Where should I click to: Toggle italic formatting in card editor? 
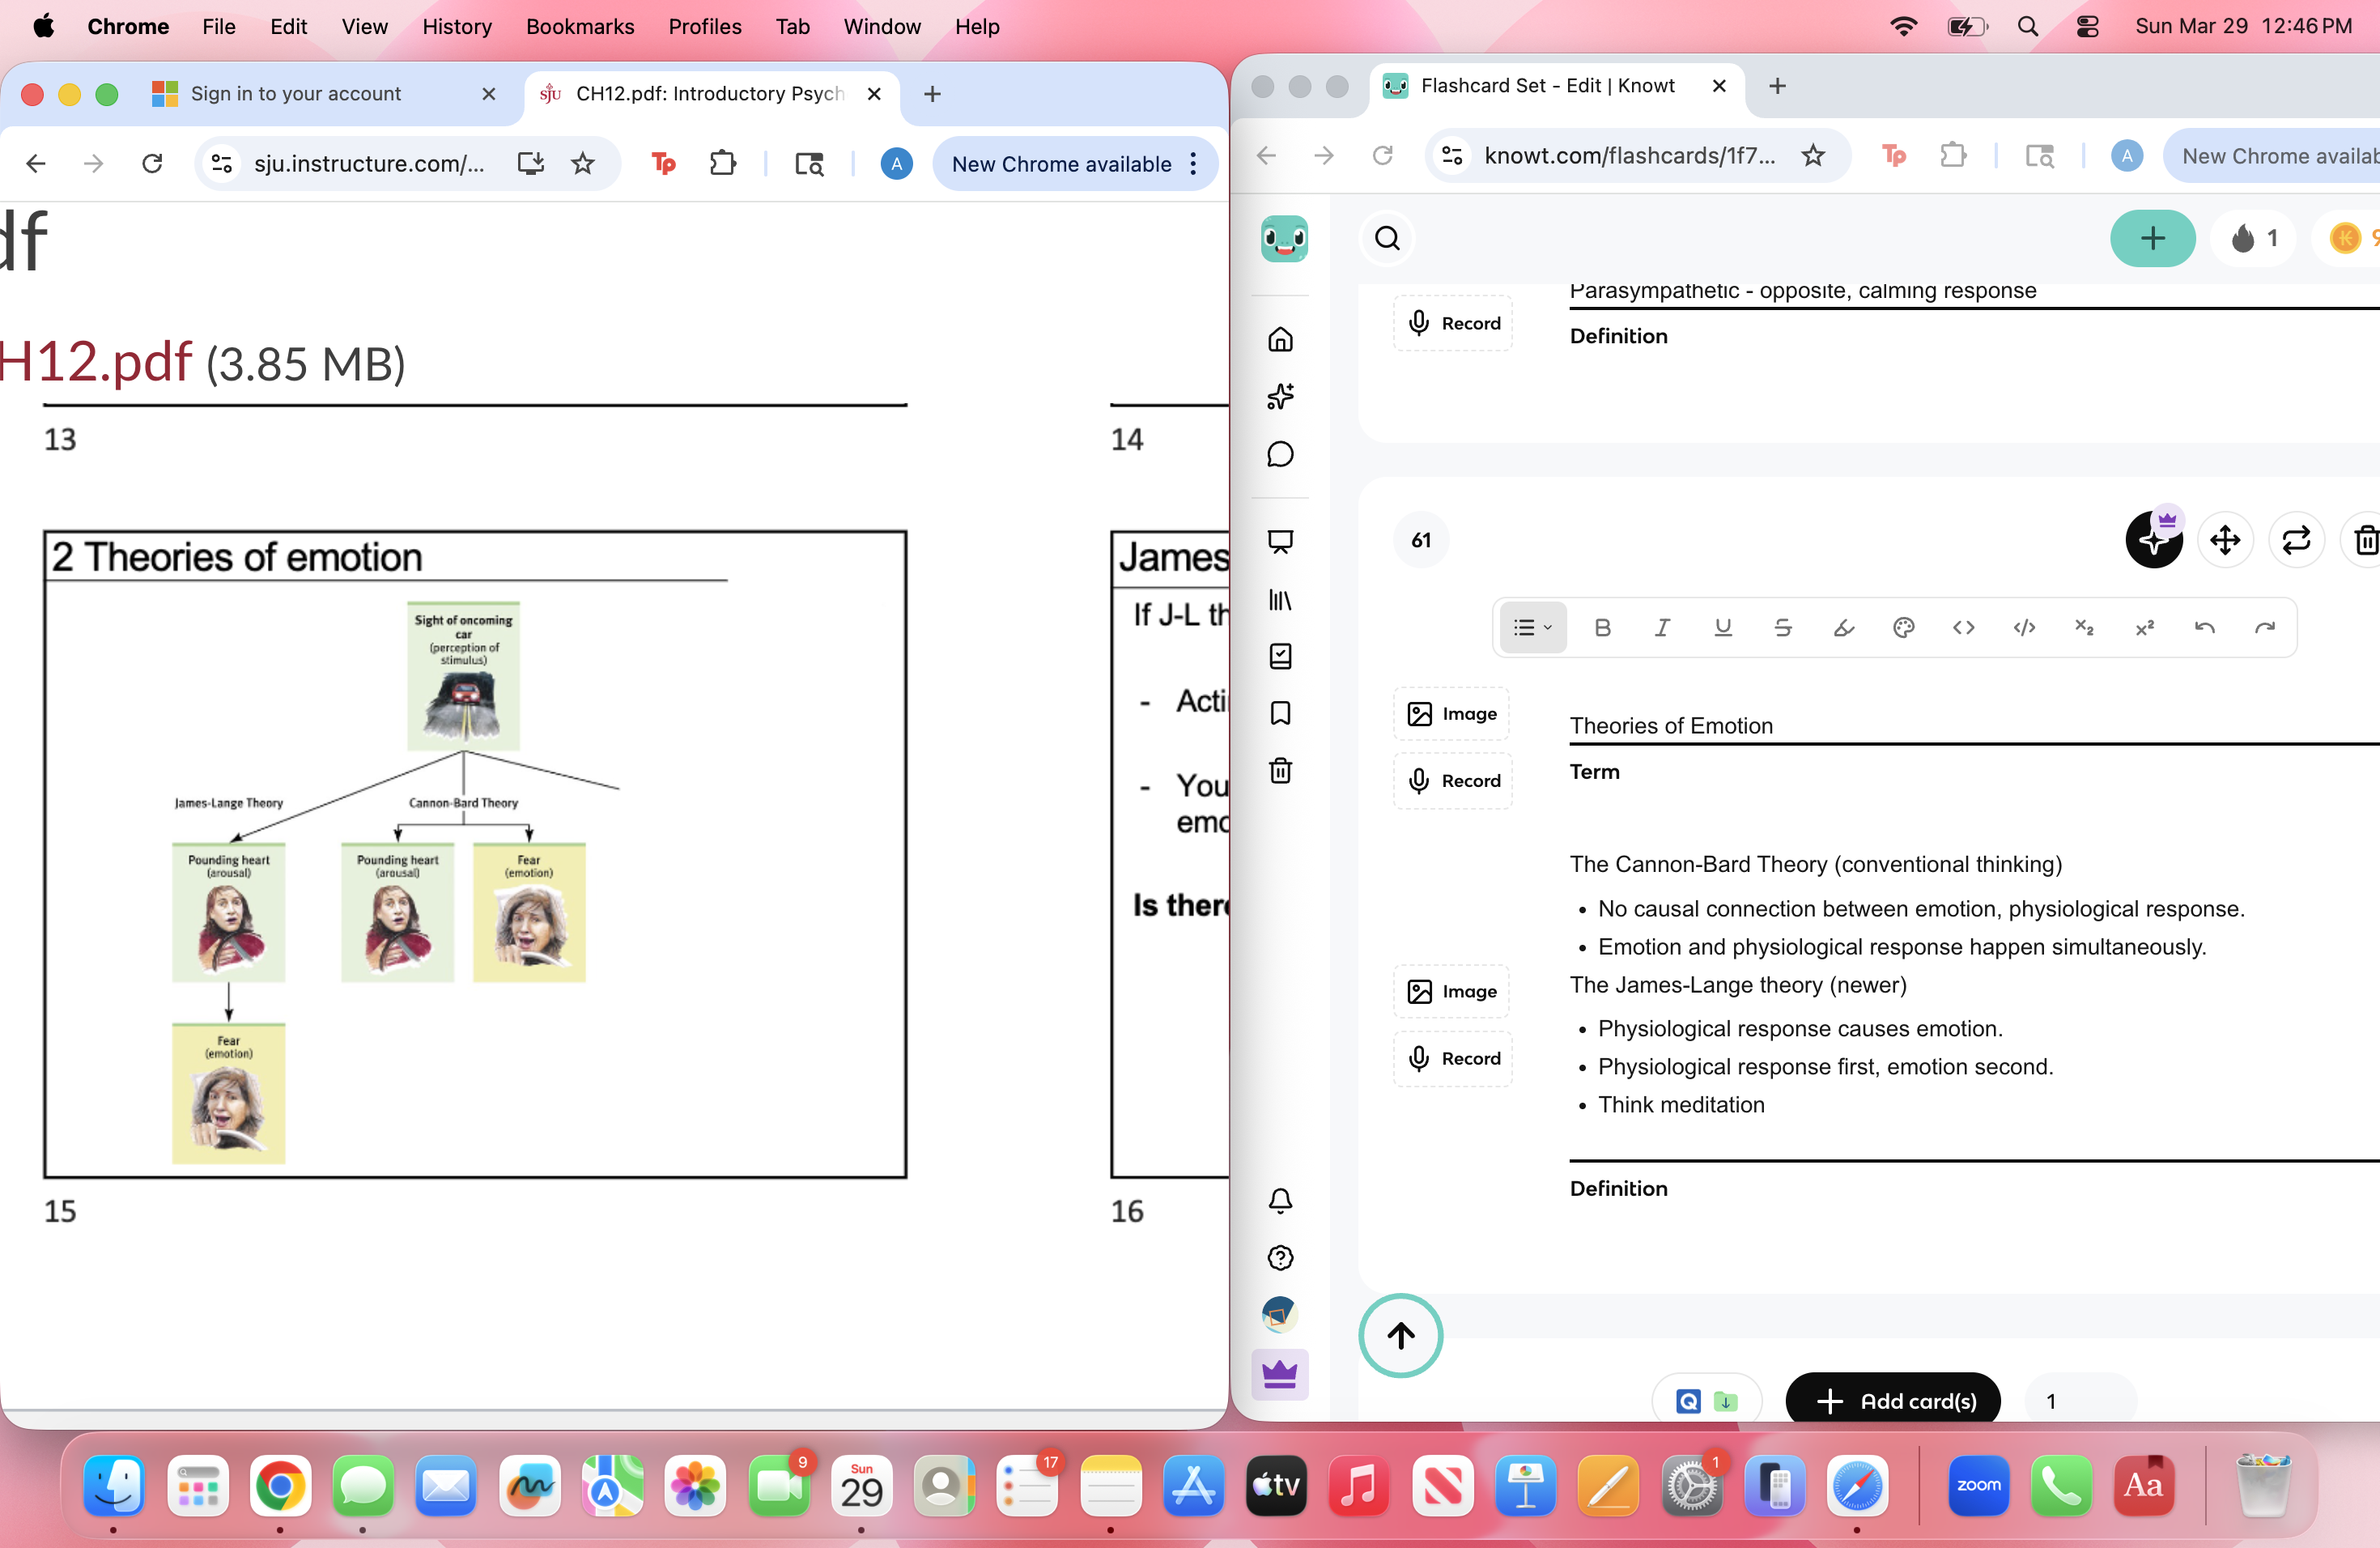(x=1662, y=627)
